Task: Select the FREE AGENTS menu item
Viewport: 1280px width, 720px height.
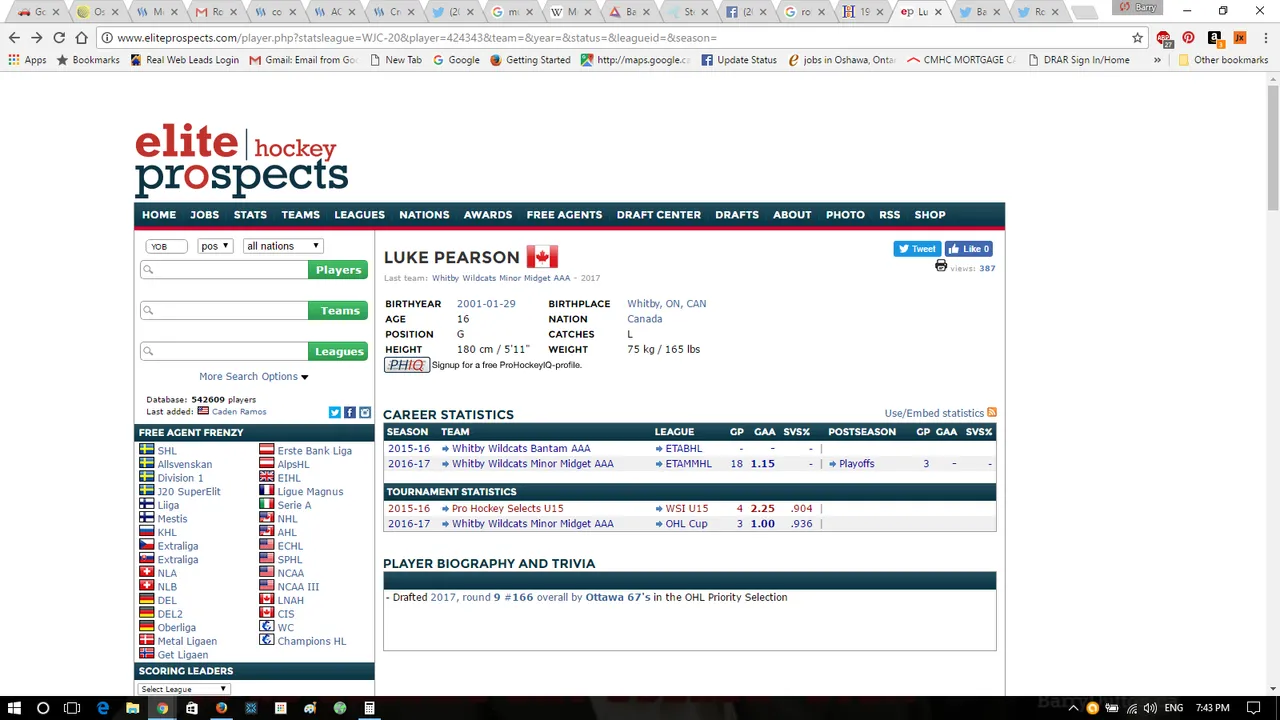Action: pos(564,215)
